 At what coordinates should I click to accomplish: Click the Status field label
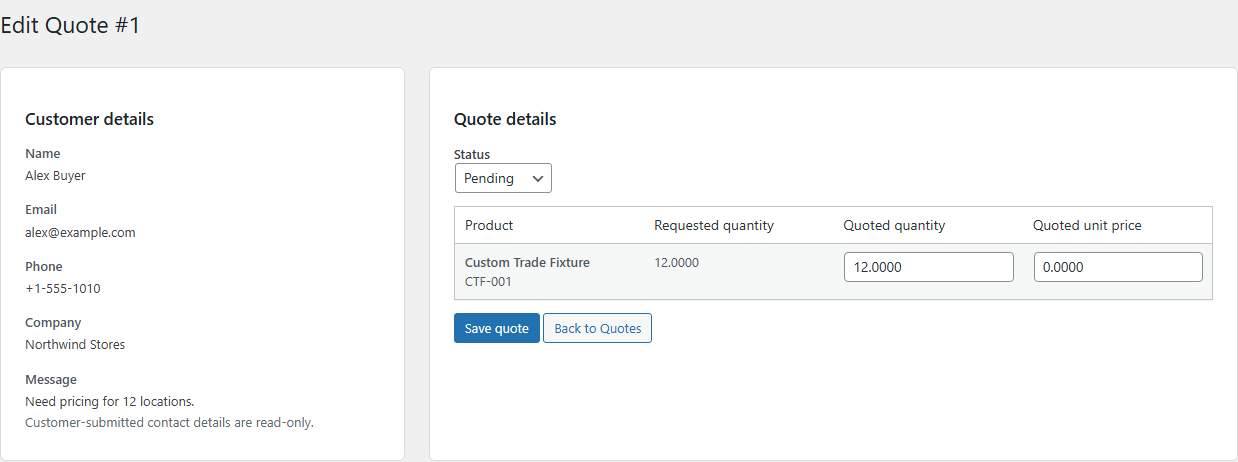[x=472, y=154]
